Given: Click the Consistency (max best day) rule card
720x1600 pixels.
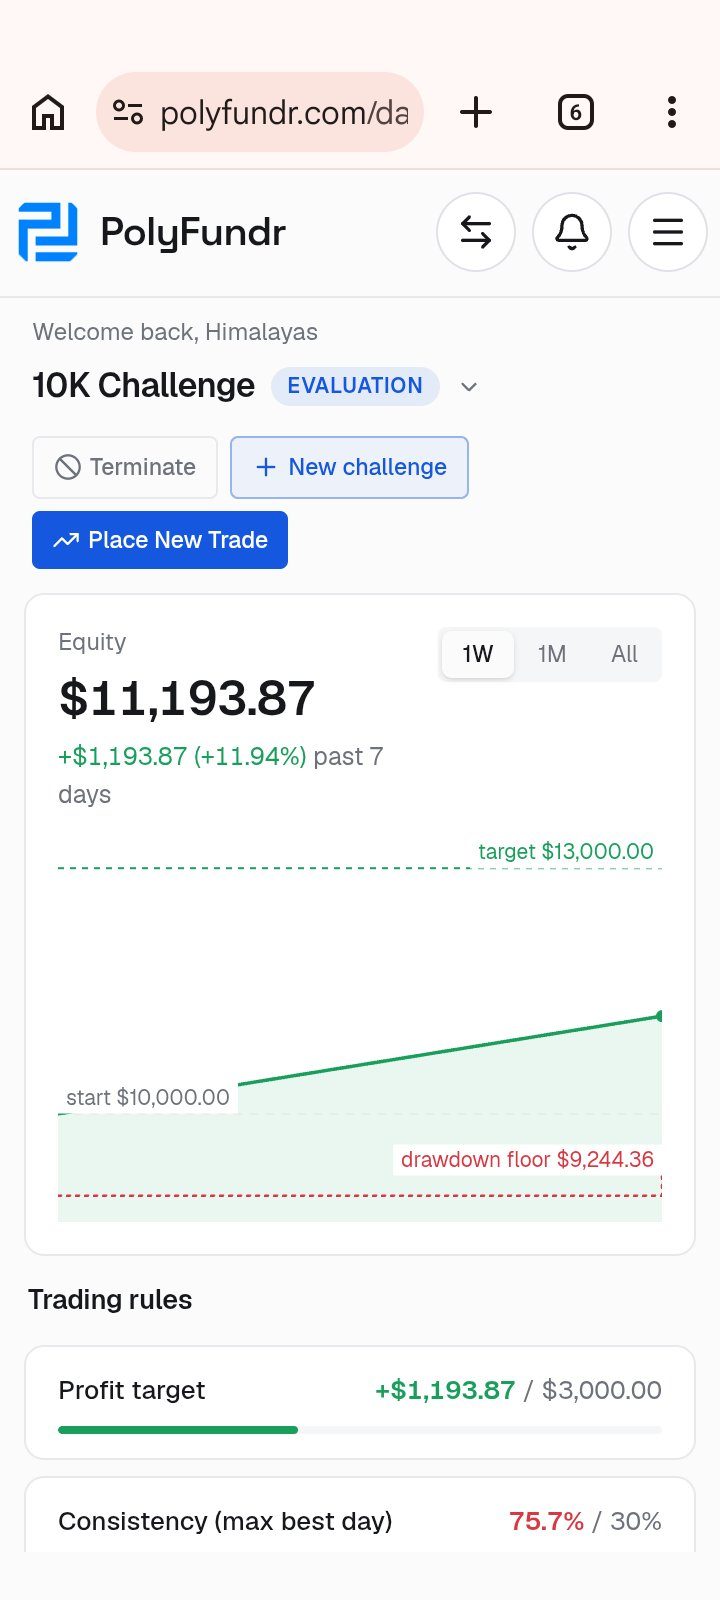Looking at the screenshot, I should click(x=360, y=1516).
